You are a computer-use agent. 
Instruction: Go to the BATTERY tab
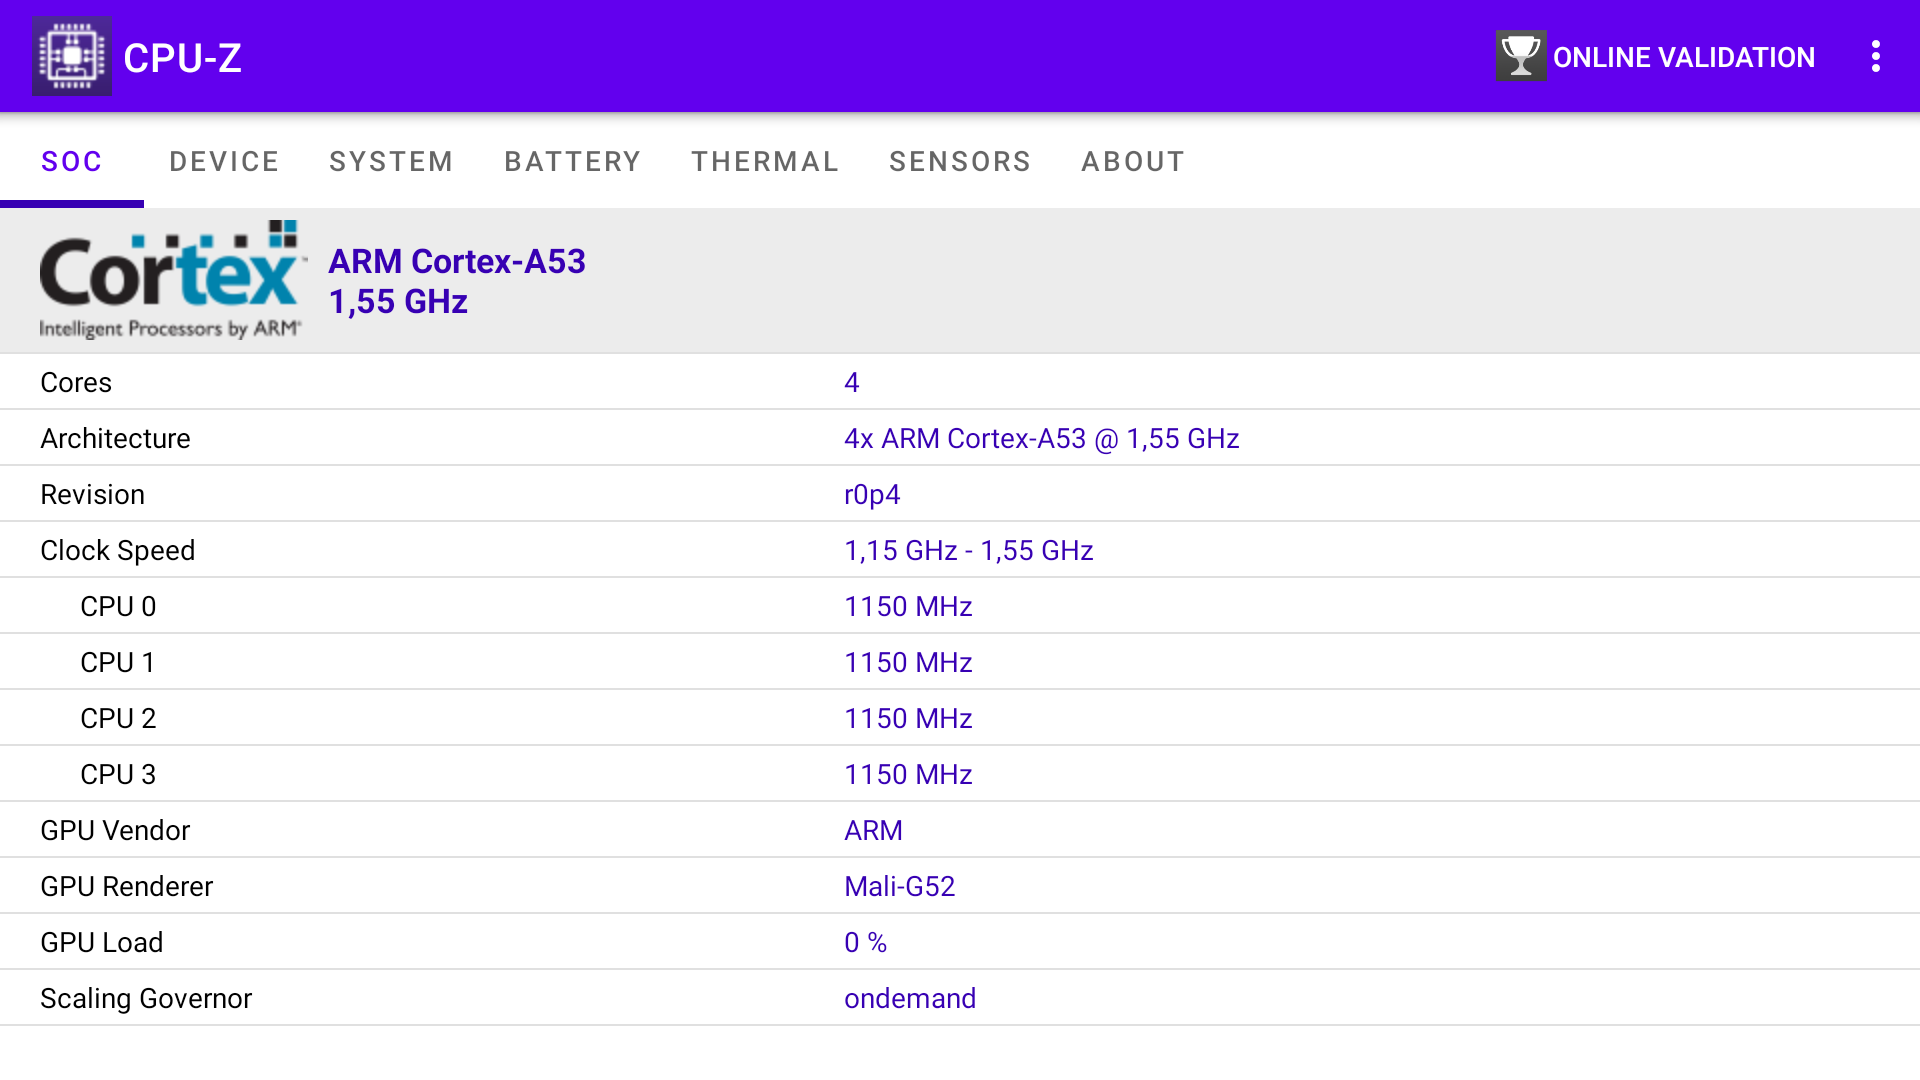tap(572, 162)
